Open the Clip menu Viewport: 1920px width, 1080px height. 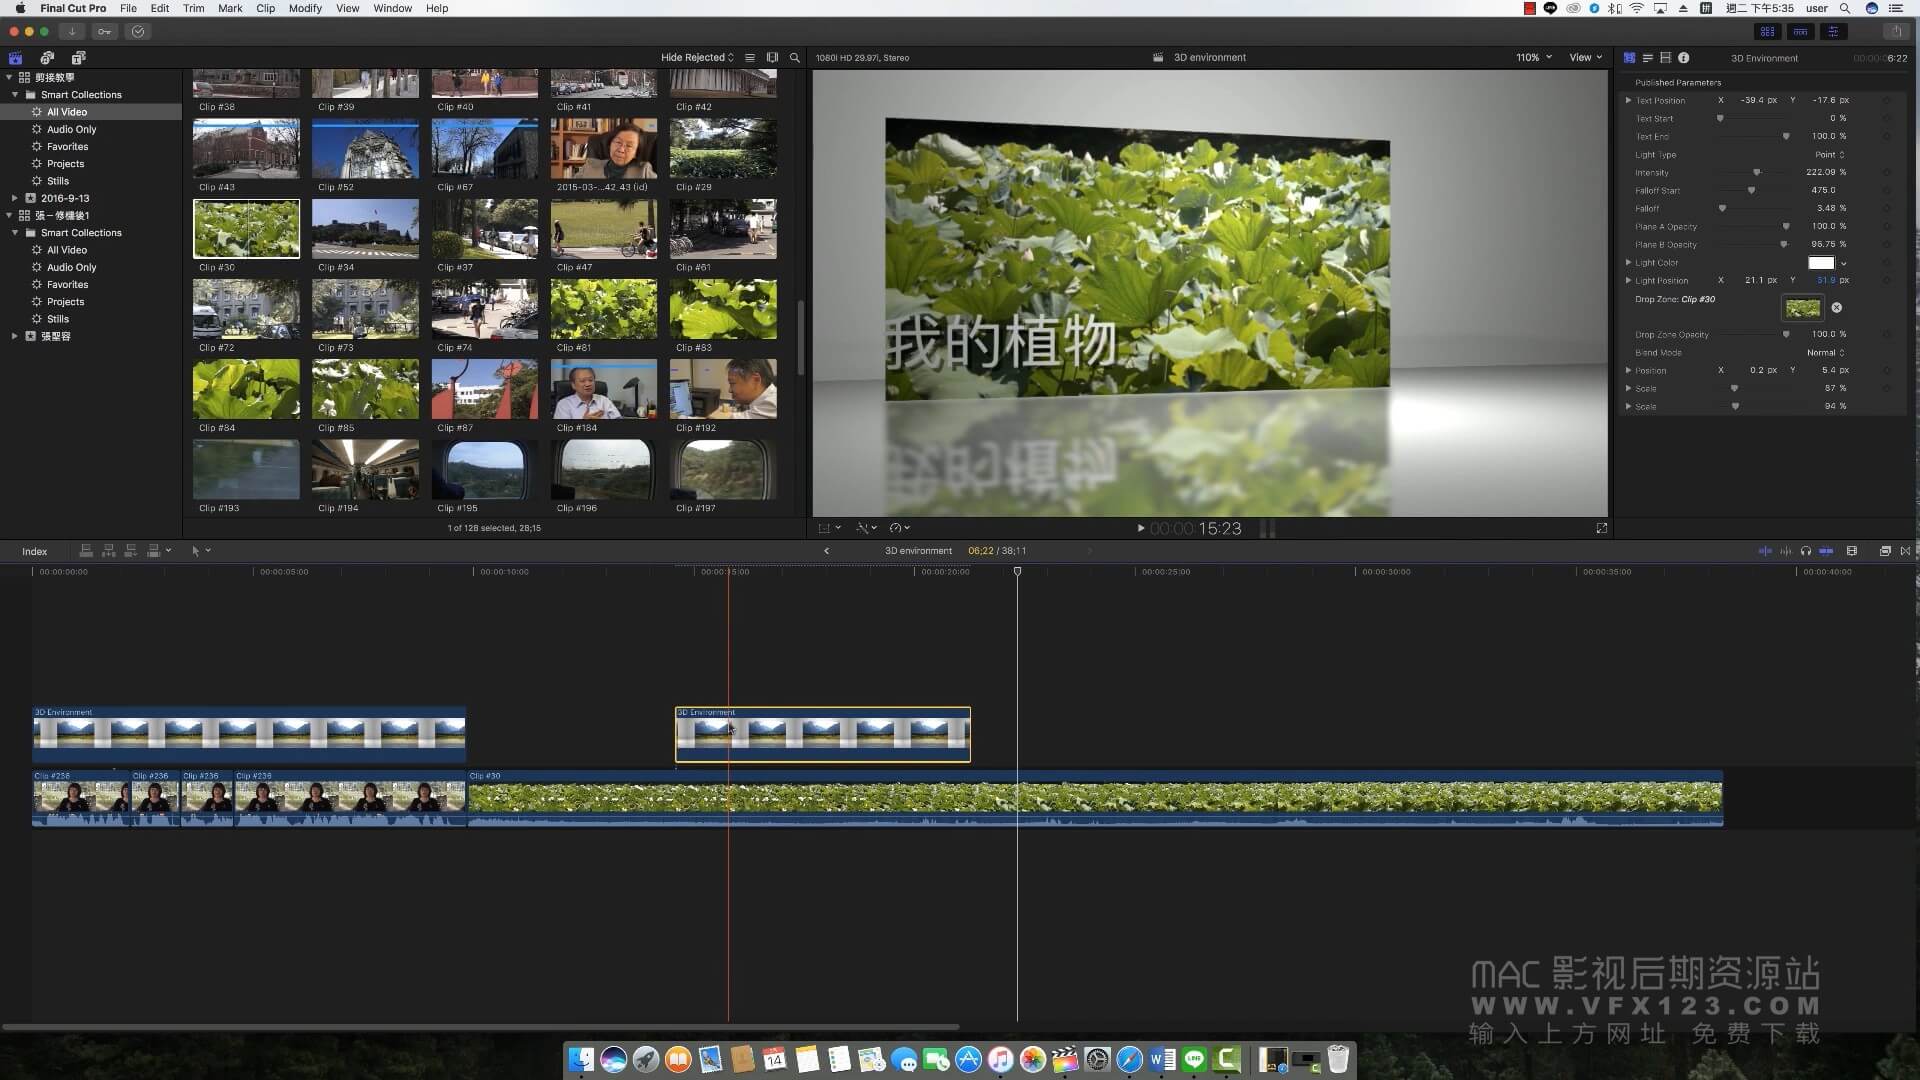pyautogui.click(x=265, y=8)
